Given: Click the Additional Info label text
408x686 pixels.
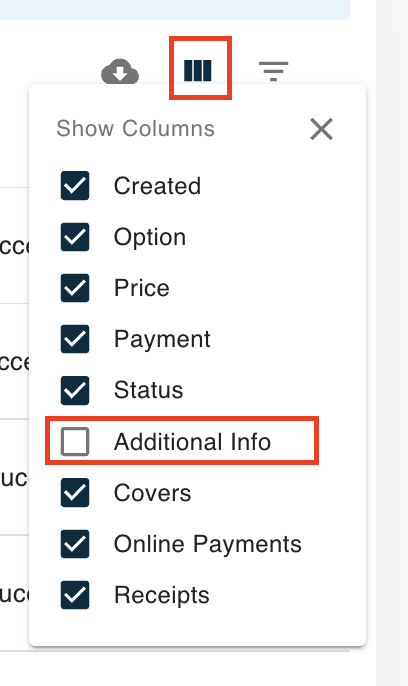Looking at the screenshot, I should click(x=192, y=441).
